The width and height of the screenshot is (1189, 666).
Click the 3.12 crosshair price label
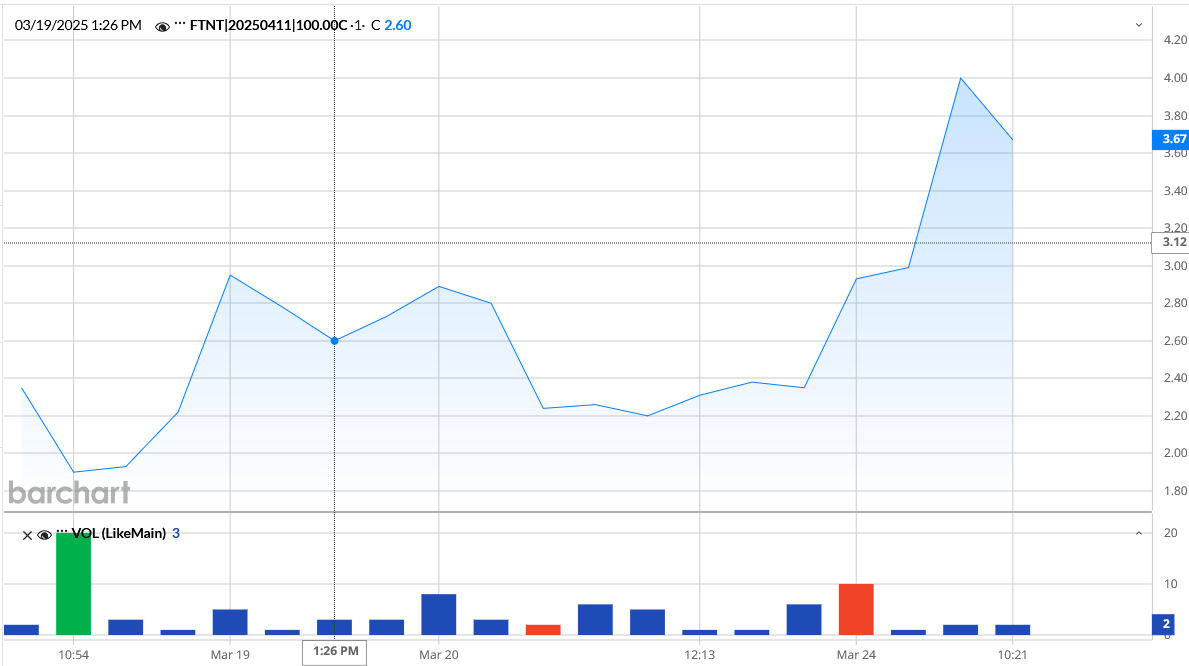pyautogui.click(x=1170, y=242)
